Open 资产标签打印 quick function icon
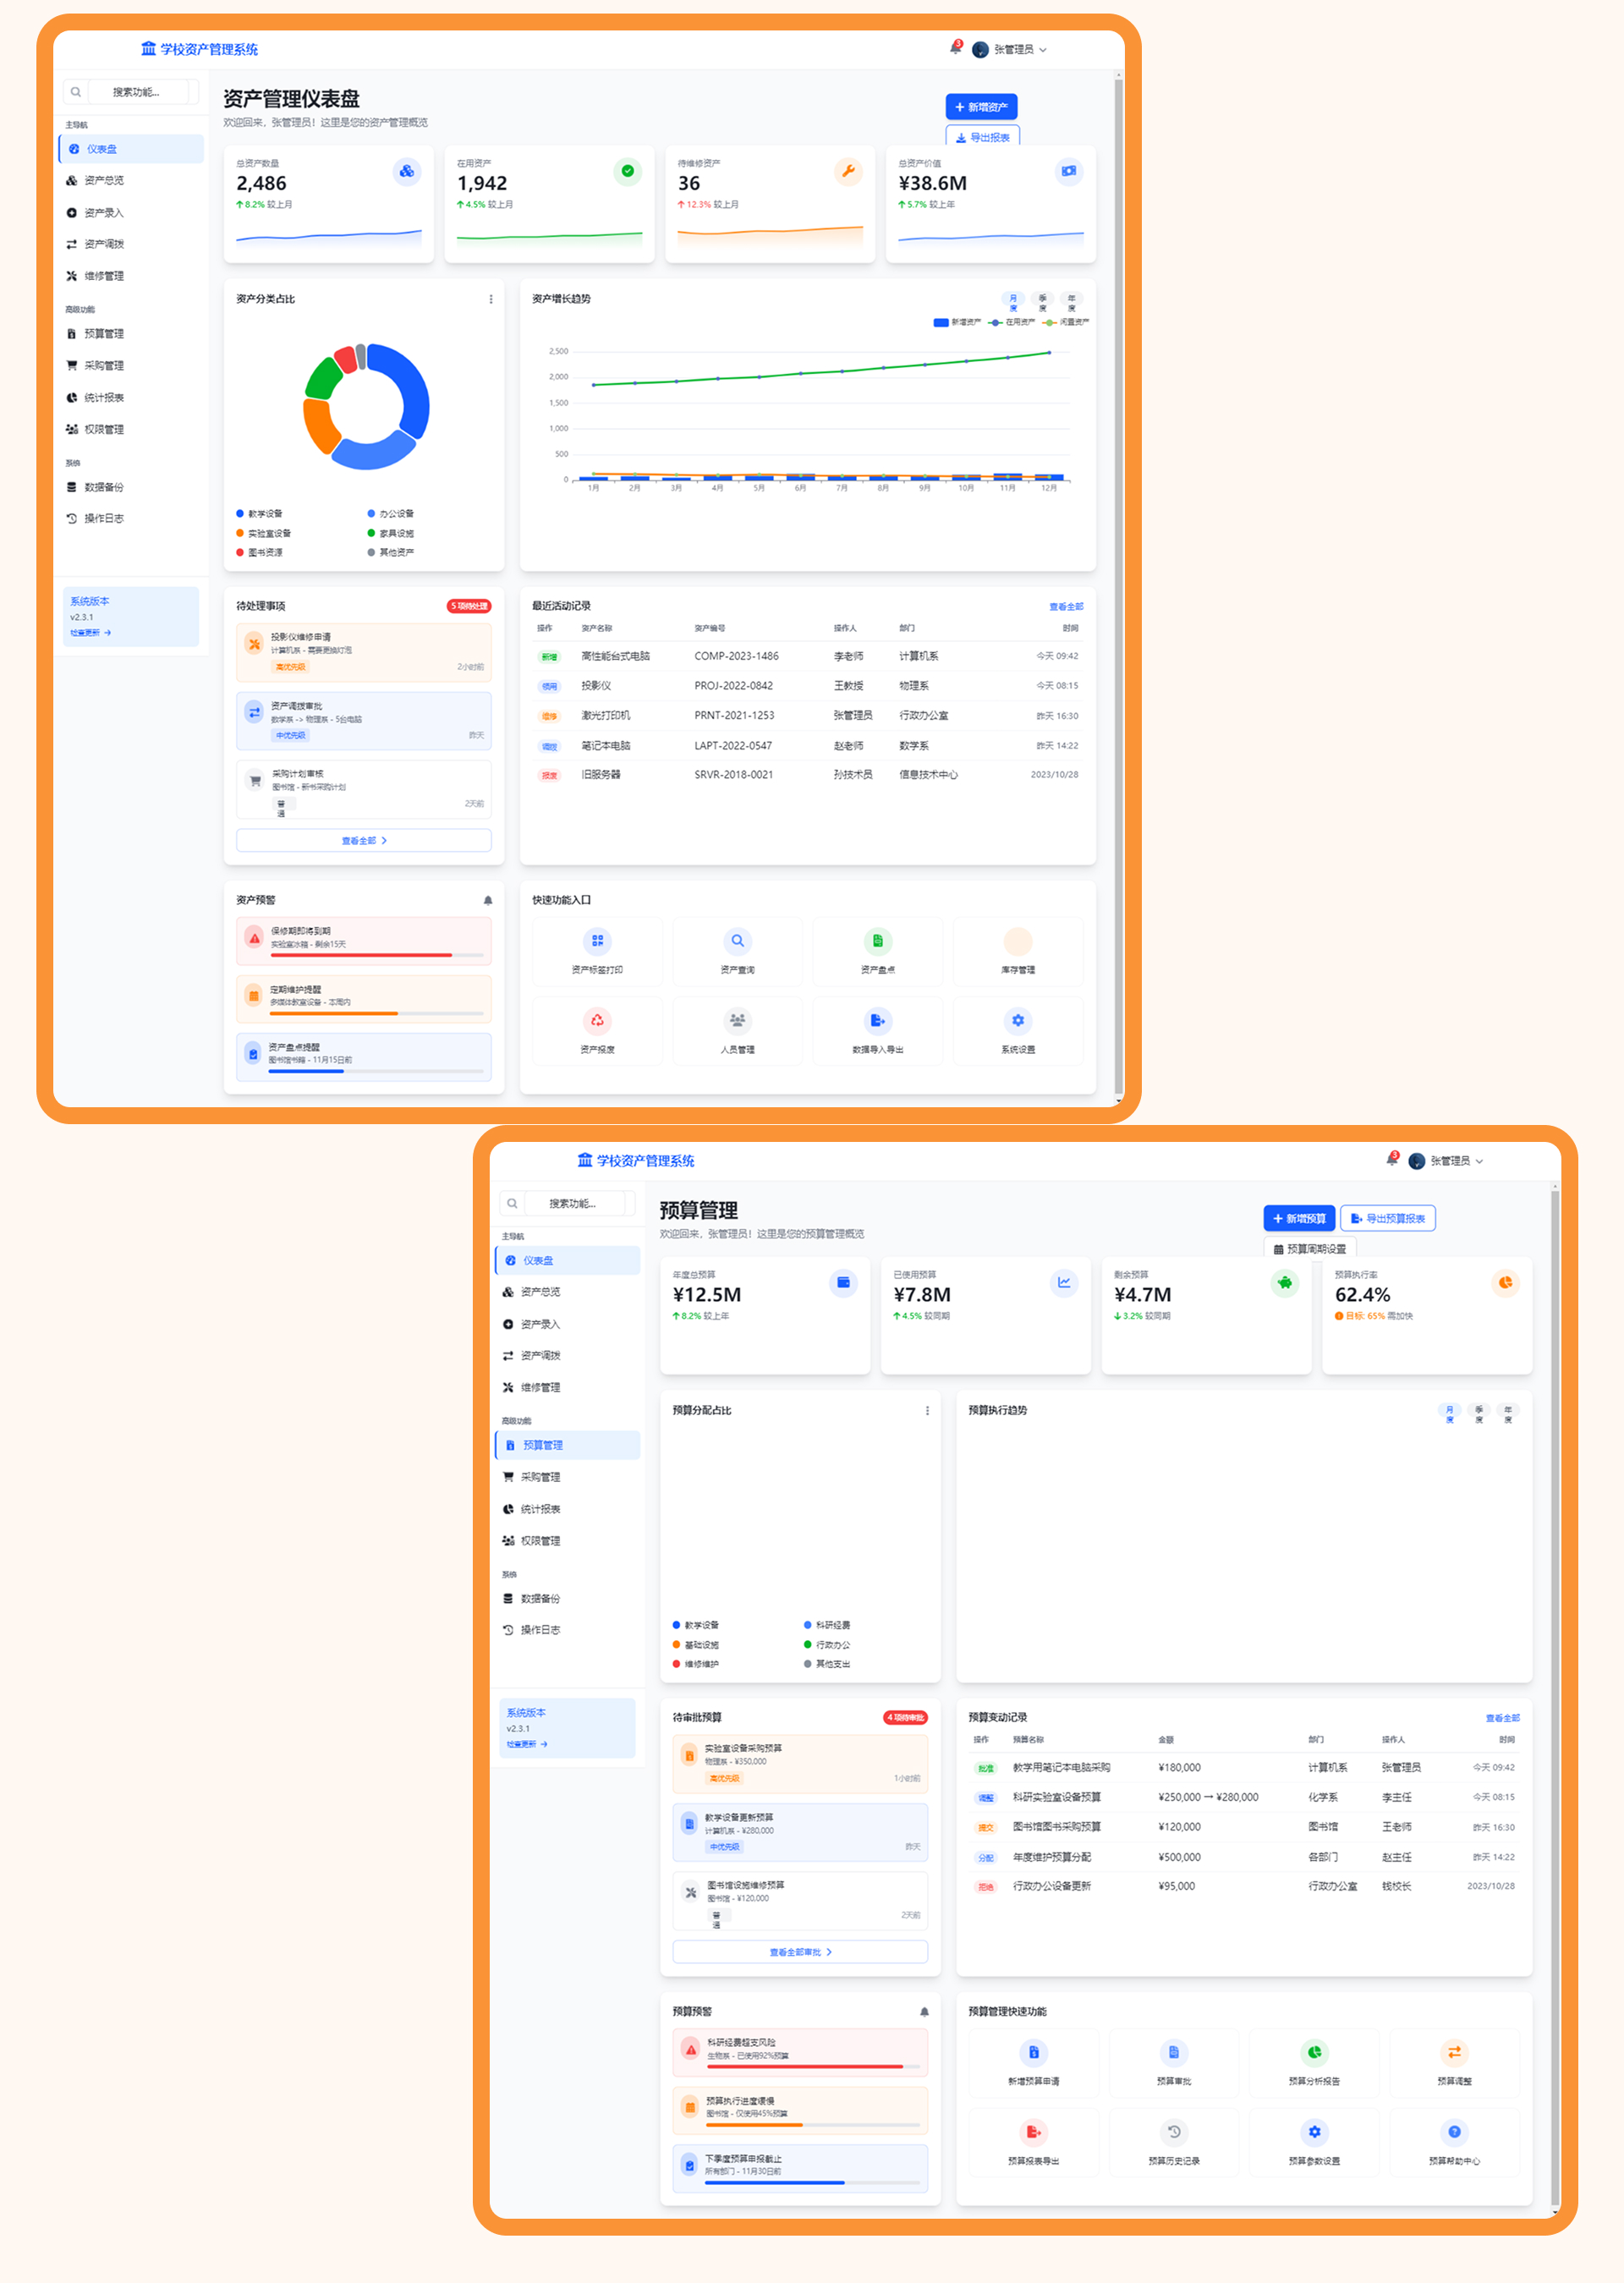 (x=597, y=941)
